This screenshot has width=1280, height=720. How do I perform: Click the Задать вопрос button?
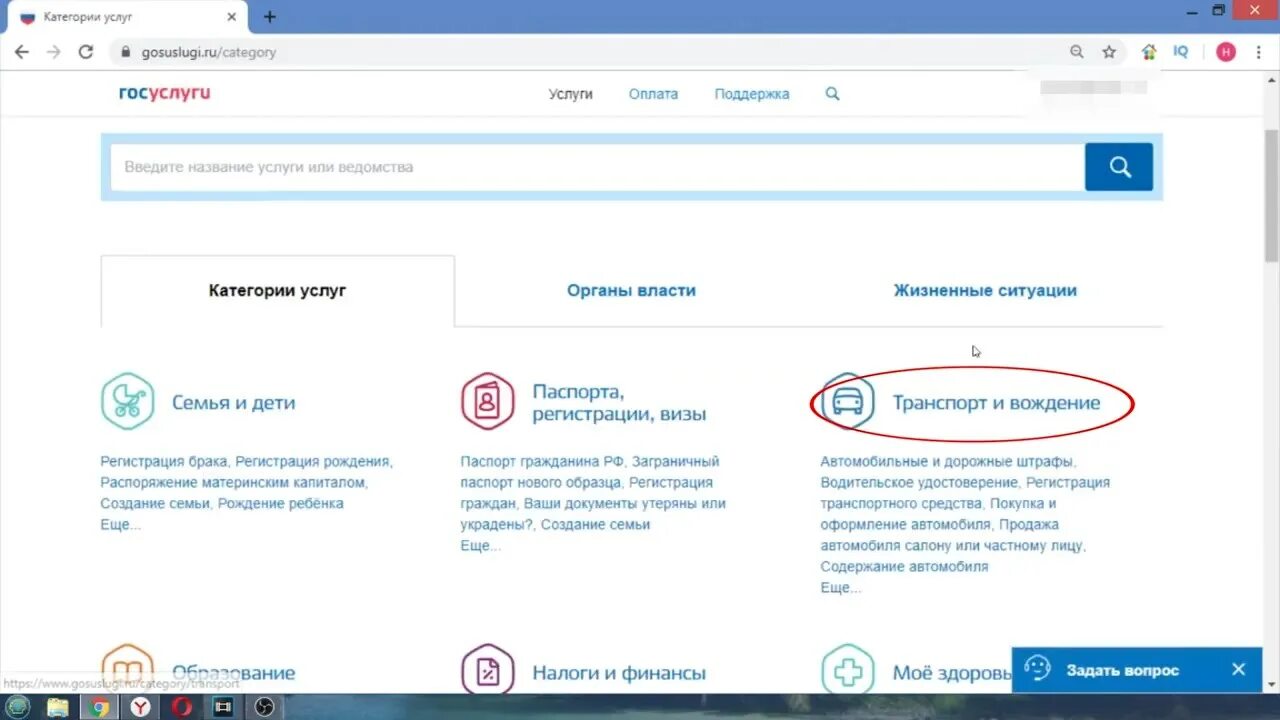coord(1137,669)
